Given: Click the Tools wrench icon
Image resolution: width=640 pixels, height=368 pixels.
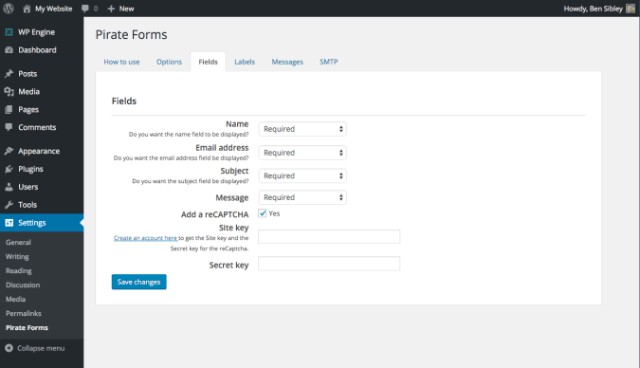Looking at the screenshot, I should 9,205.
